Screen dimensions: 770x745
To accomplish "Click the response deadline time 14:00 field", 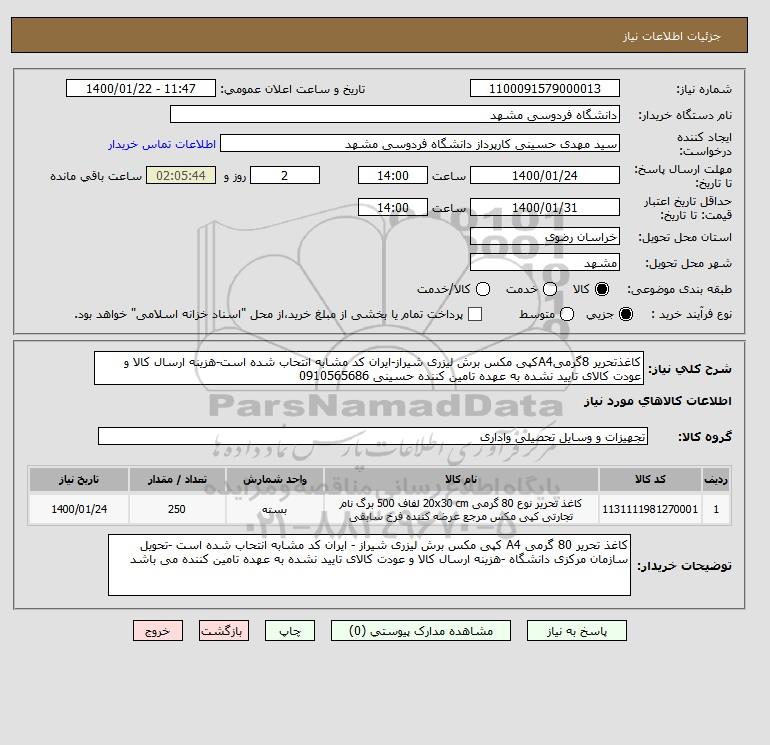I will (x=393, y=175).
